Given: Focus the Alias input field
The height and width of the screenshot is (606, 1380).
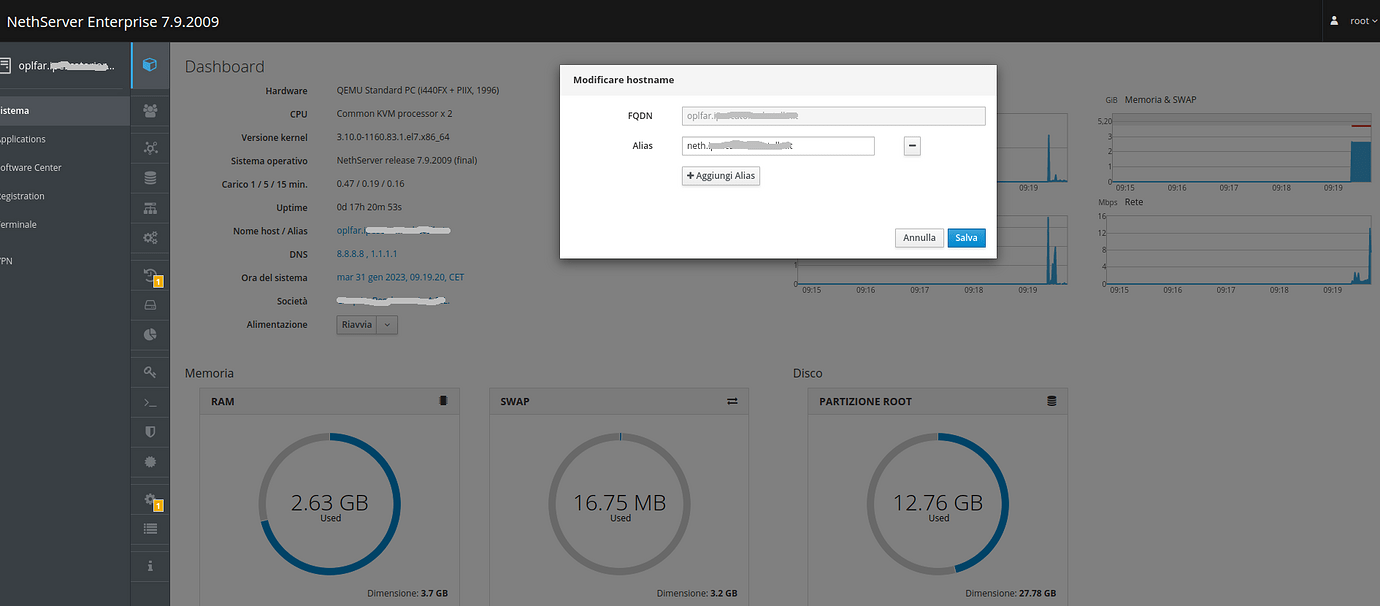Looking at the screenshot, I should coord(778,146).
